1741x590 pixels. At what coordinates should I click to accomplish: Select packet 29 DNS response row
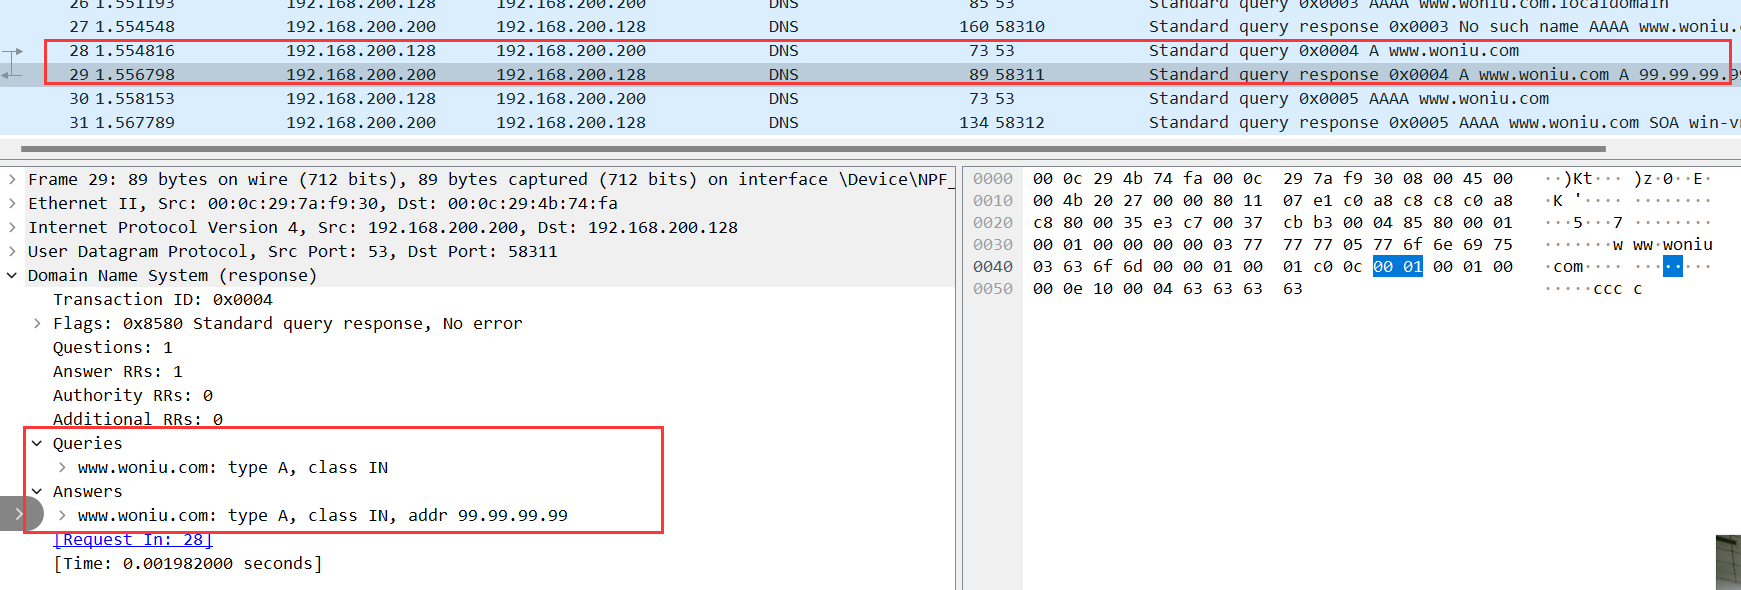pos(870,75)
